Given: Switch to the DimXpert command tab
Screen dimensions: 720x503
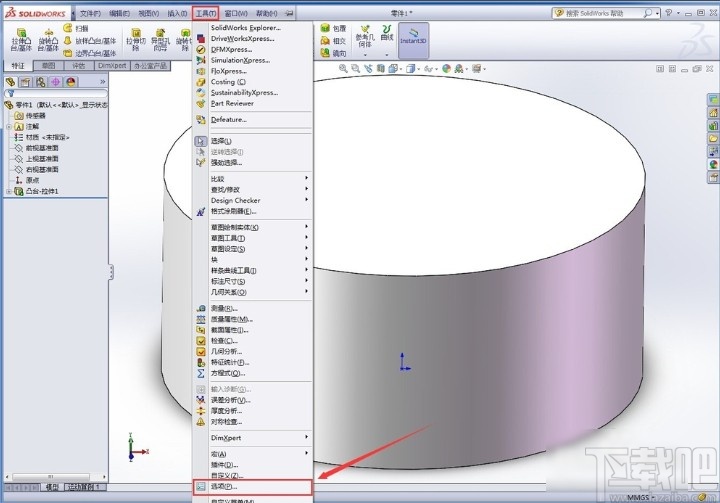Looking at the screenshot, I should tap(112, 66).
